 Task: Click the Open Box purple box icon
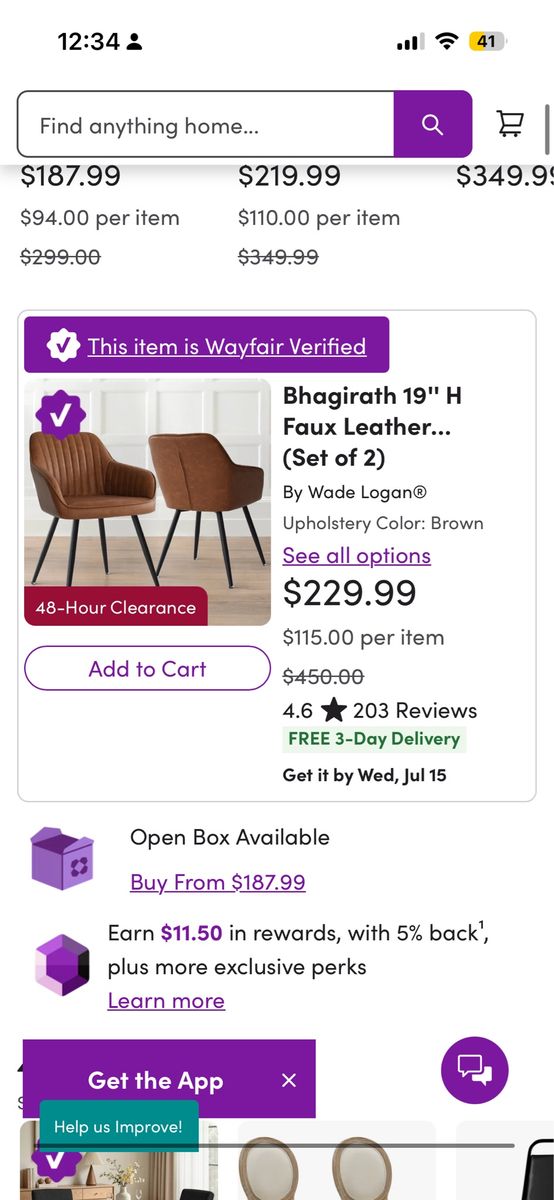click(x=62, y=858)
